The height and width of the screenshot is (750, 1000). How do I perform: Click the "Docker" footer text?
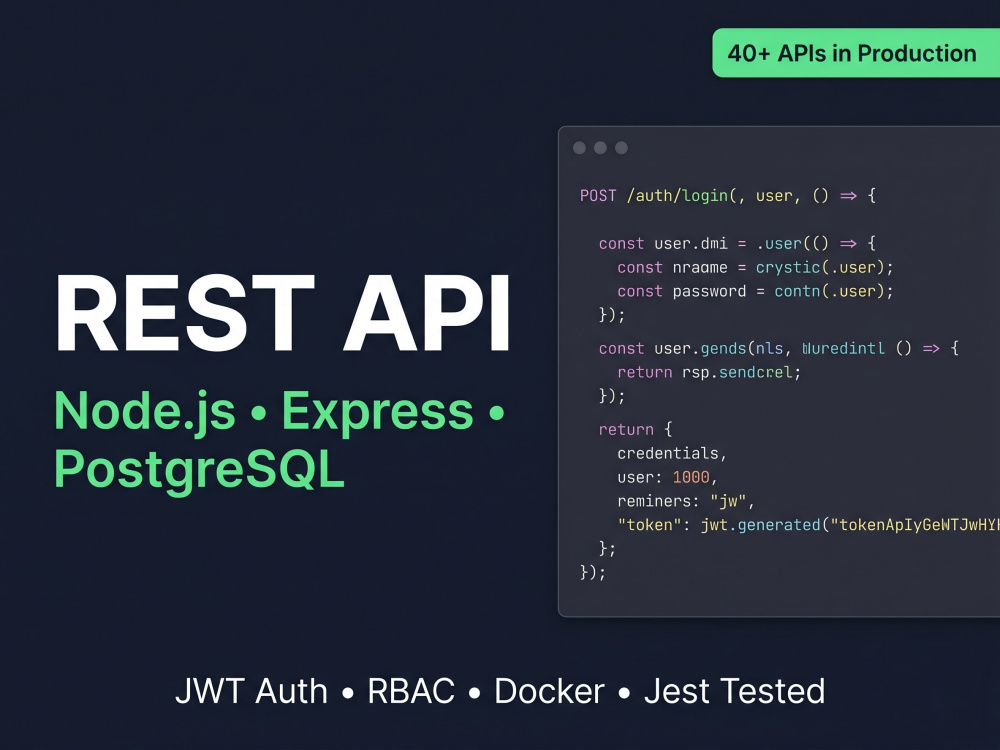click(x=549, y=691)
